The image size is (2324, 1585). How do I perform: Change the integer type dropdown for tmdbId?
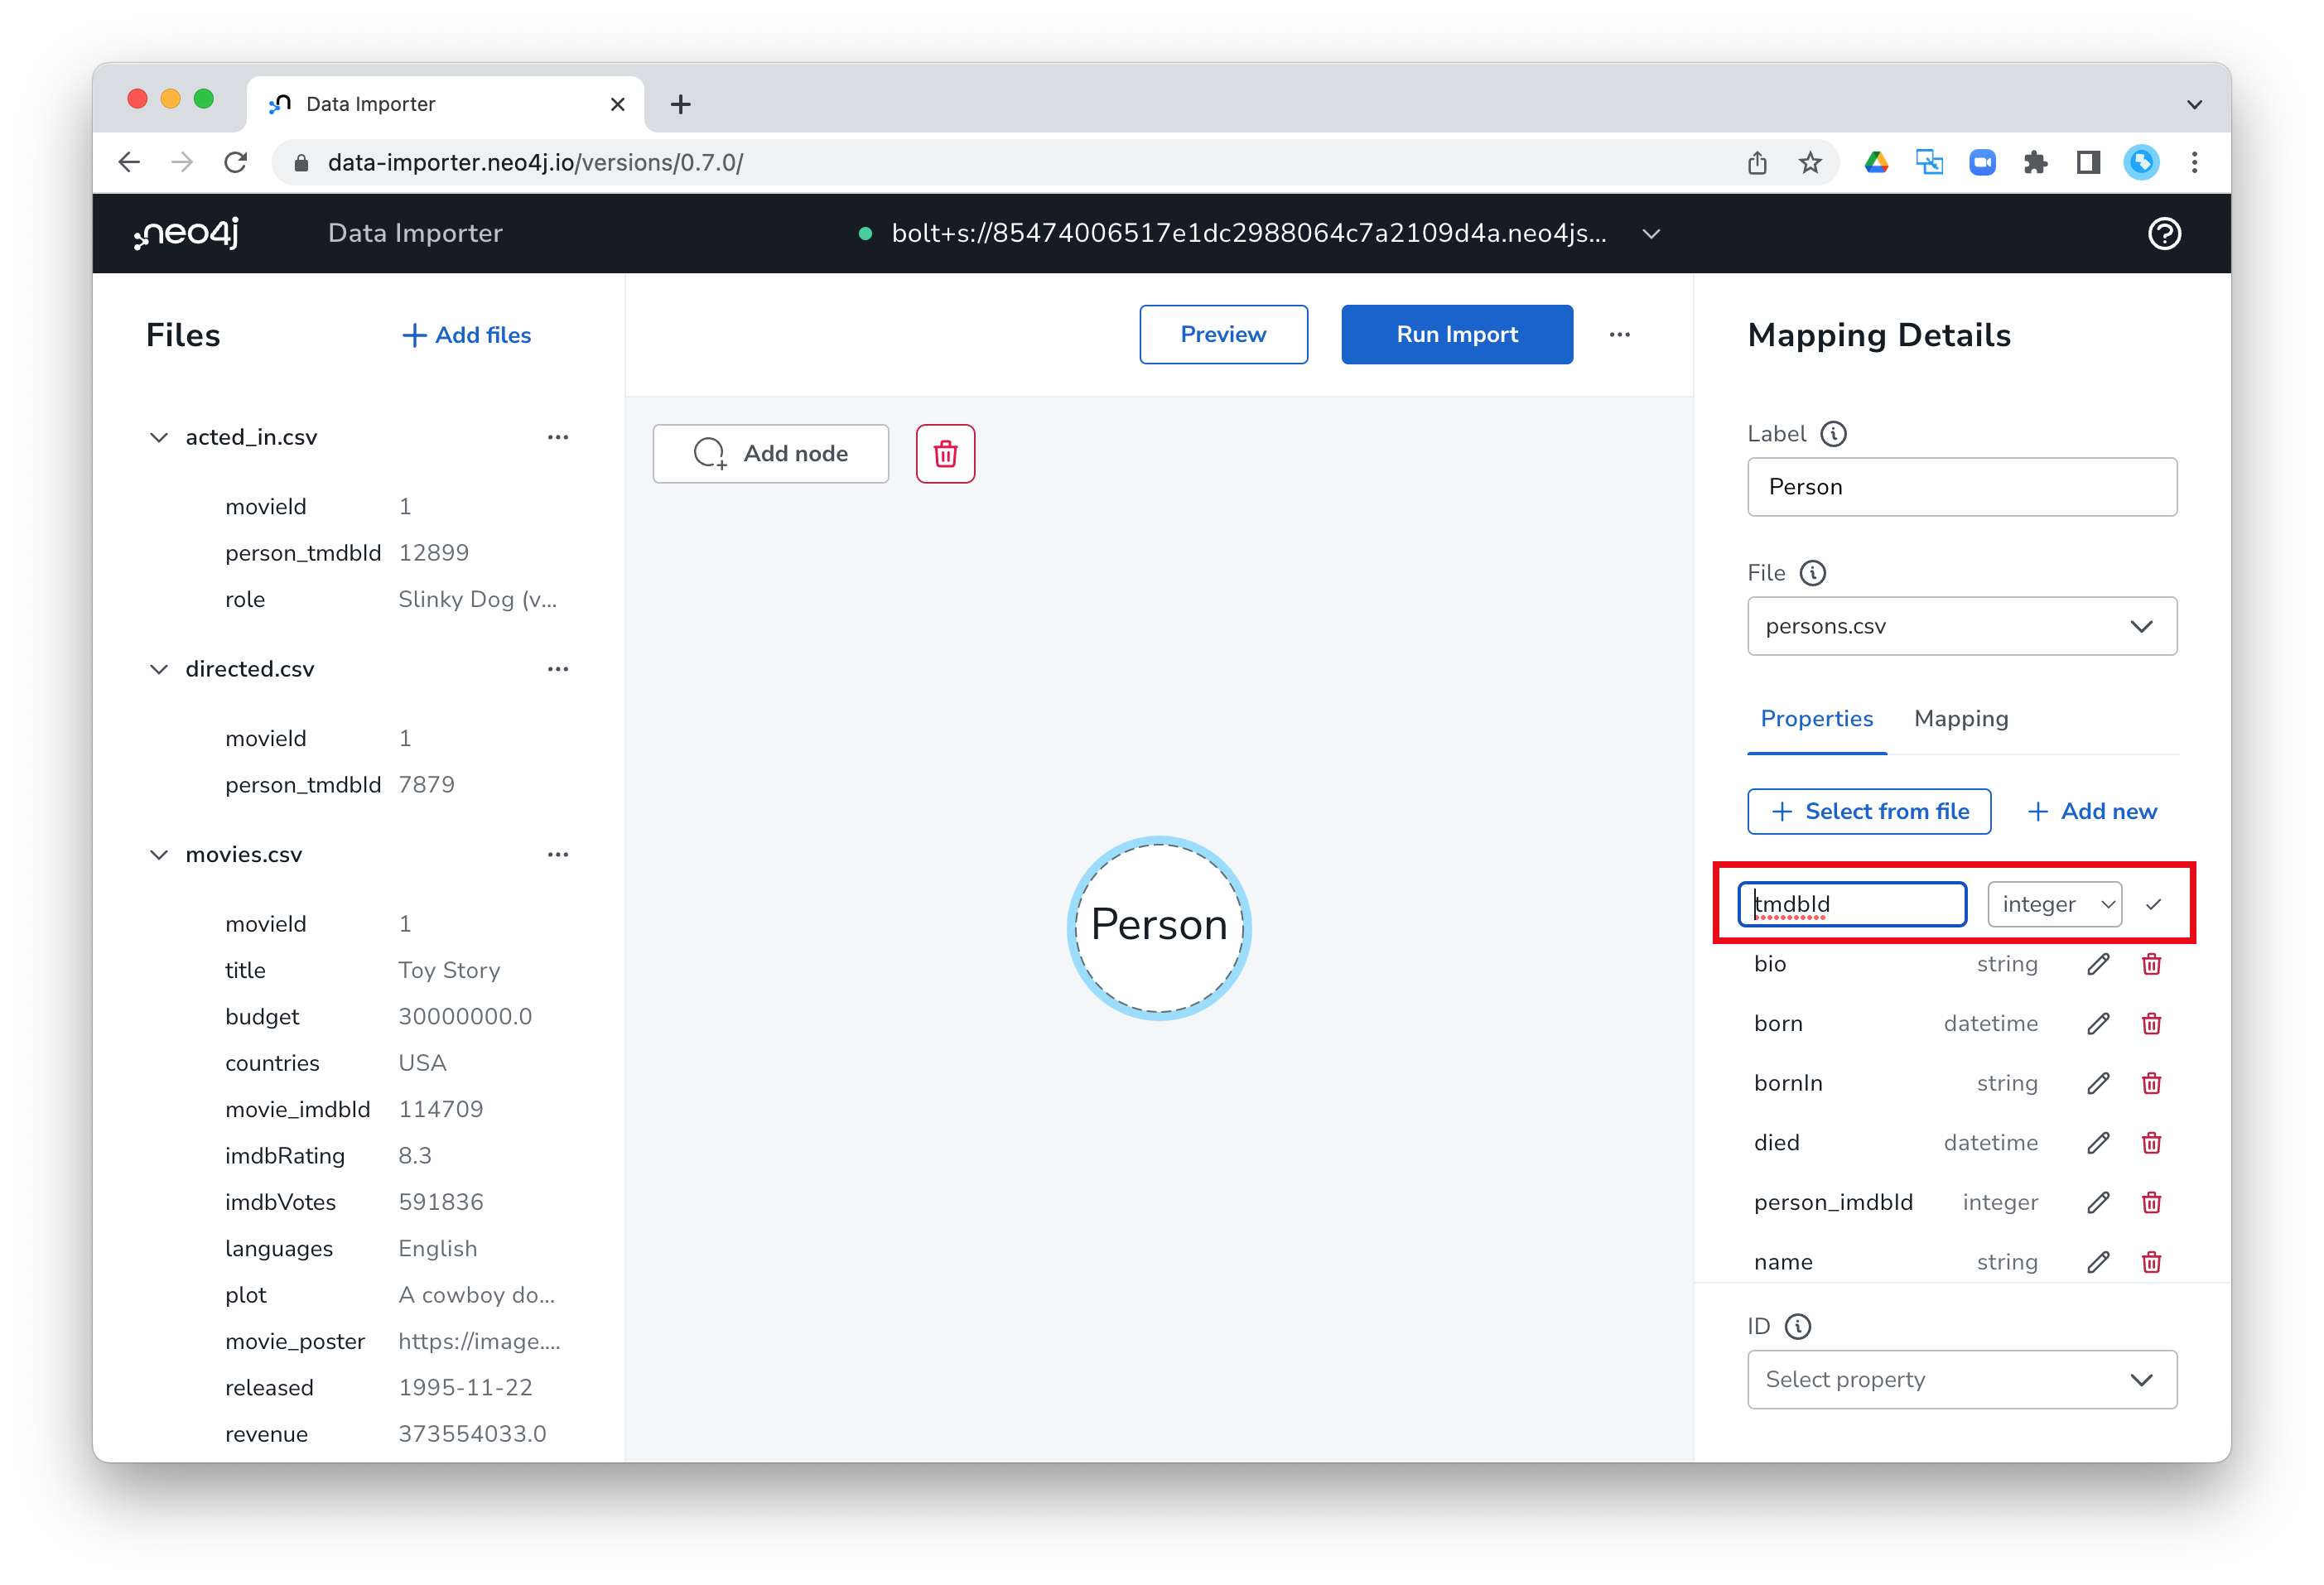(x=2054, y=904)
